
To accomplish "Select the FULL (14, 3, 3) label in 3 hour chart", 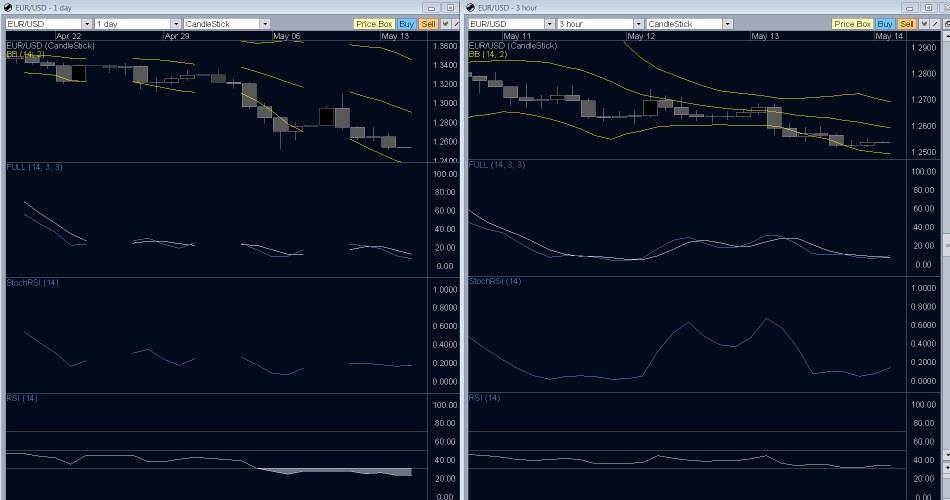I will pos(497,165).
